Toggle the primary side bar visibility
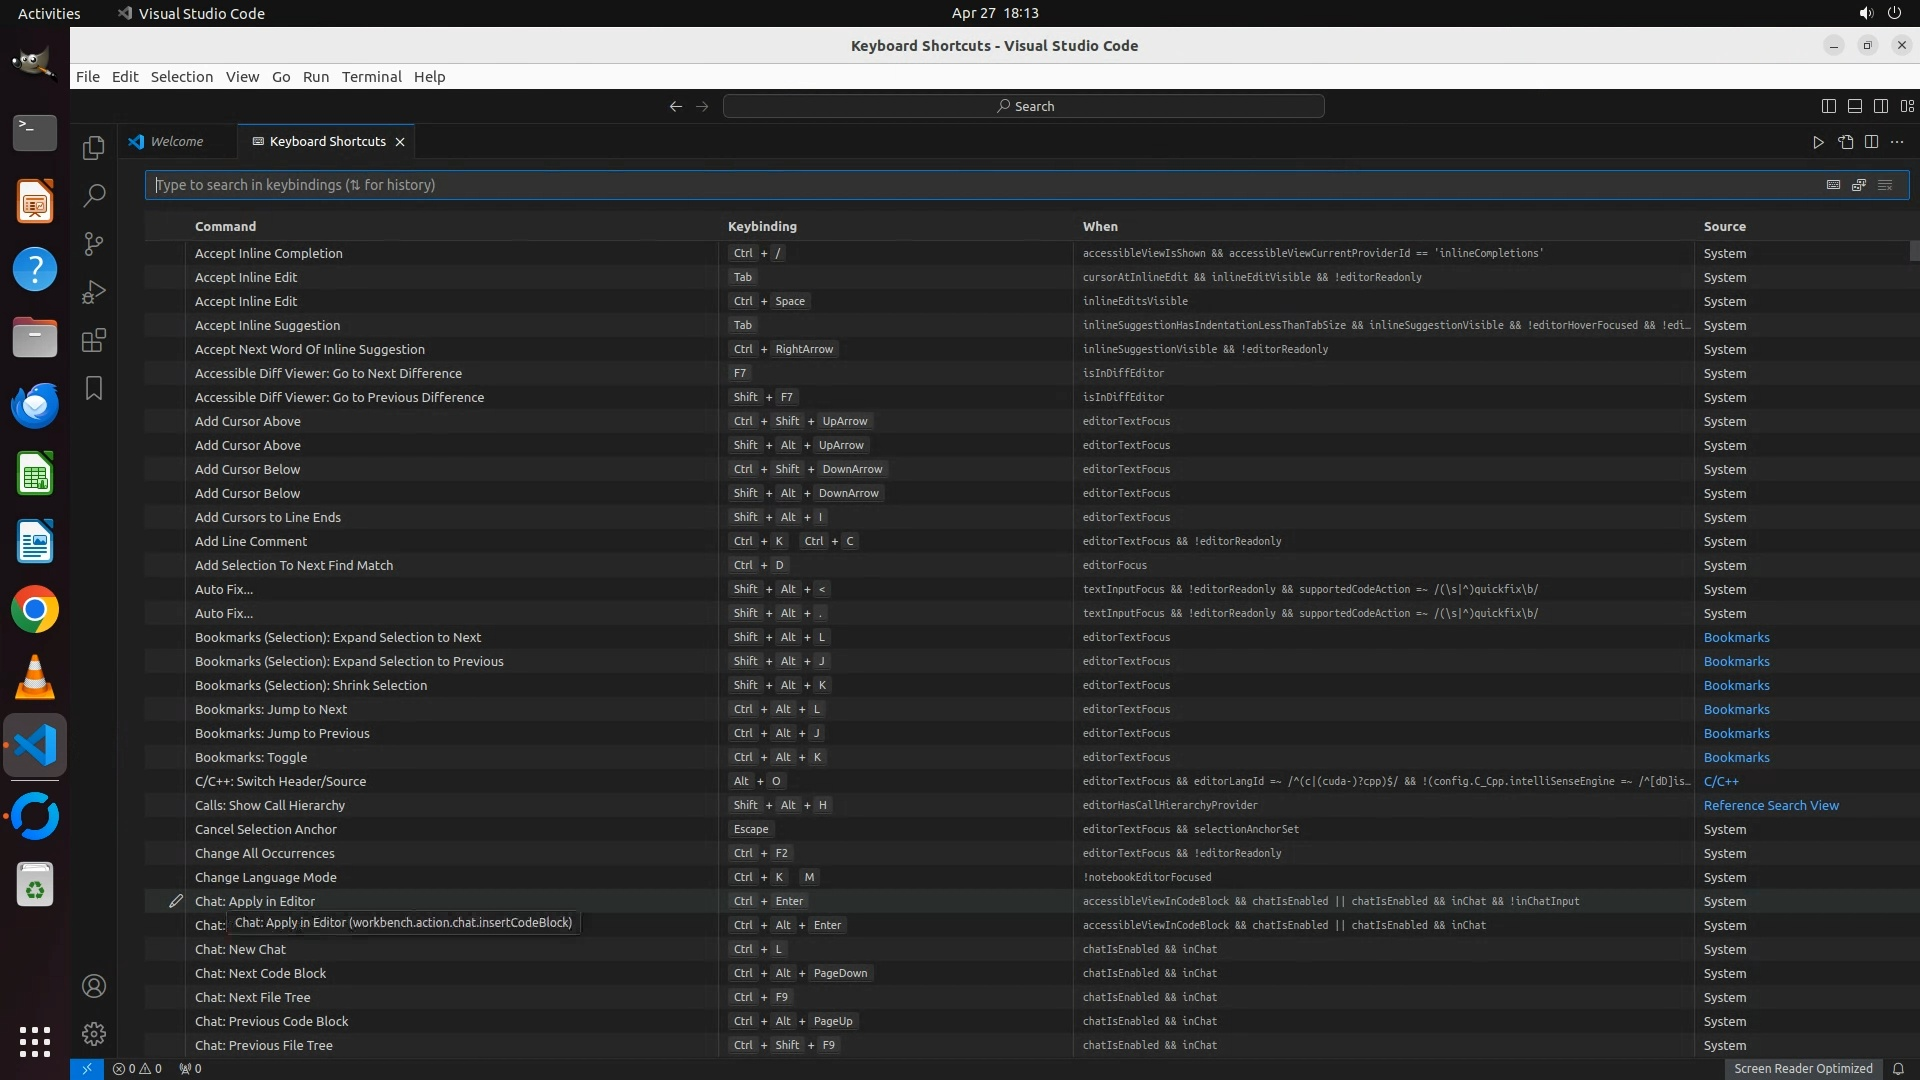This screenshot has width=1920, height=1080. (1828, 106)
